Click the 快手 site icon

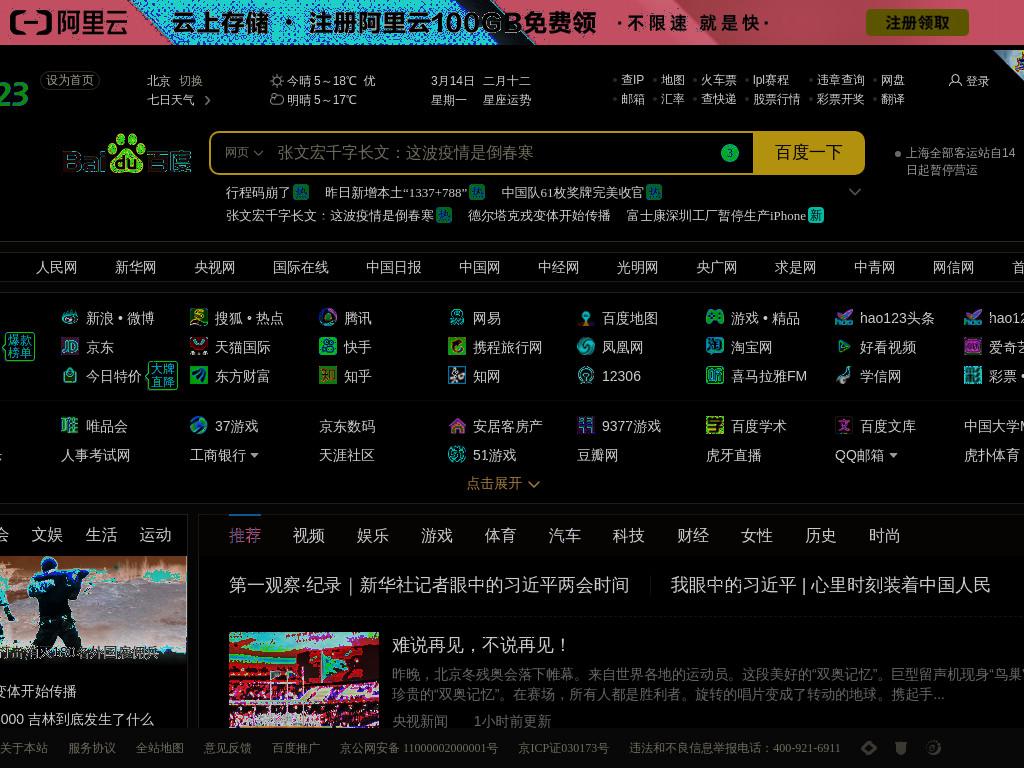pyautogui.click(x=328, y=347)
